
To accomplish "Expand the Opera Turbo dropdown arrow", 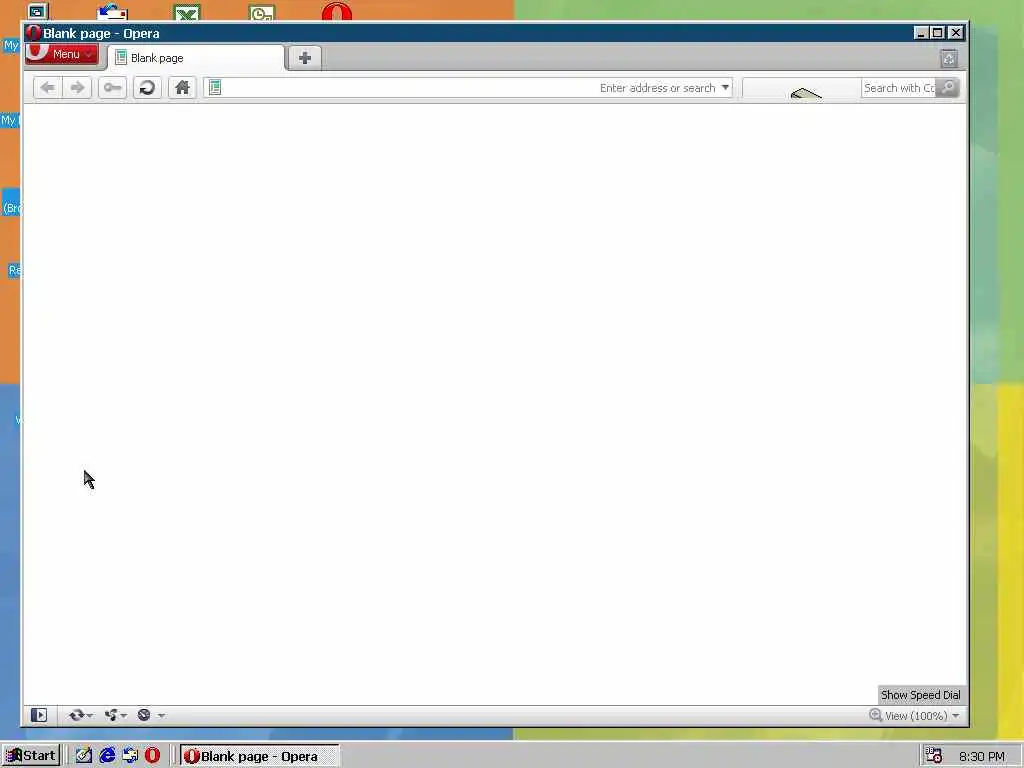I will [x=161, y=716].
